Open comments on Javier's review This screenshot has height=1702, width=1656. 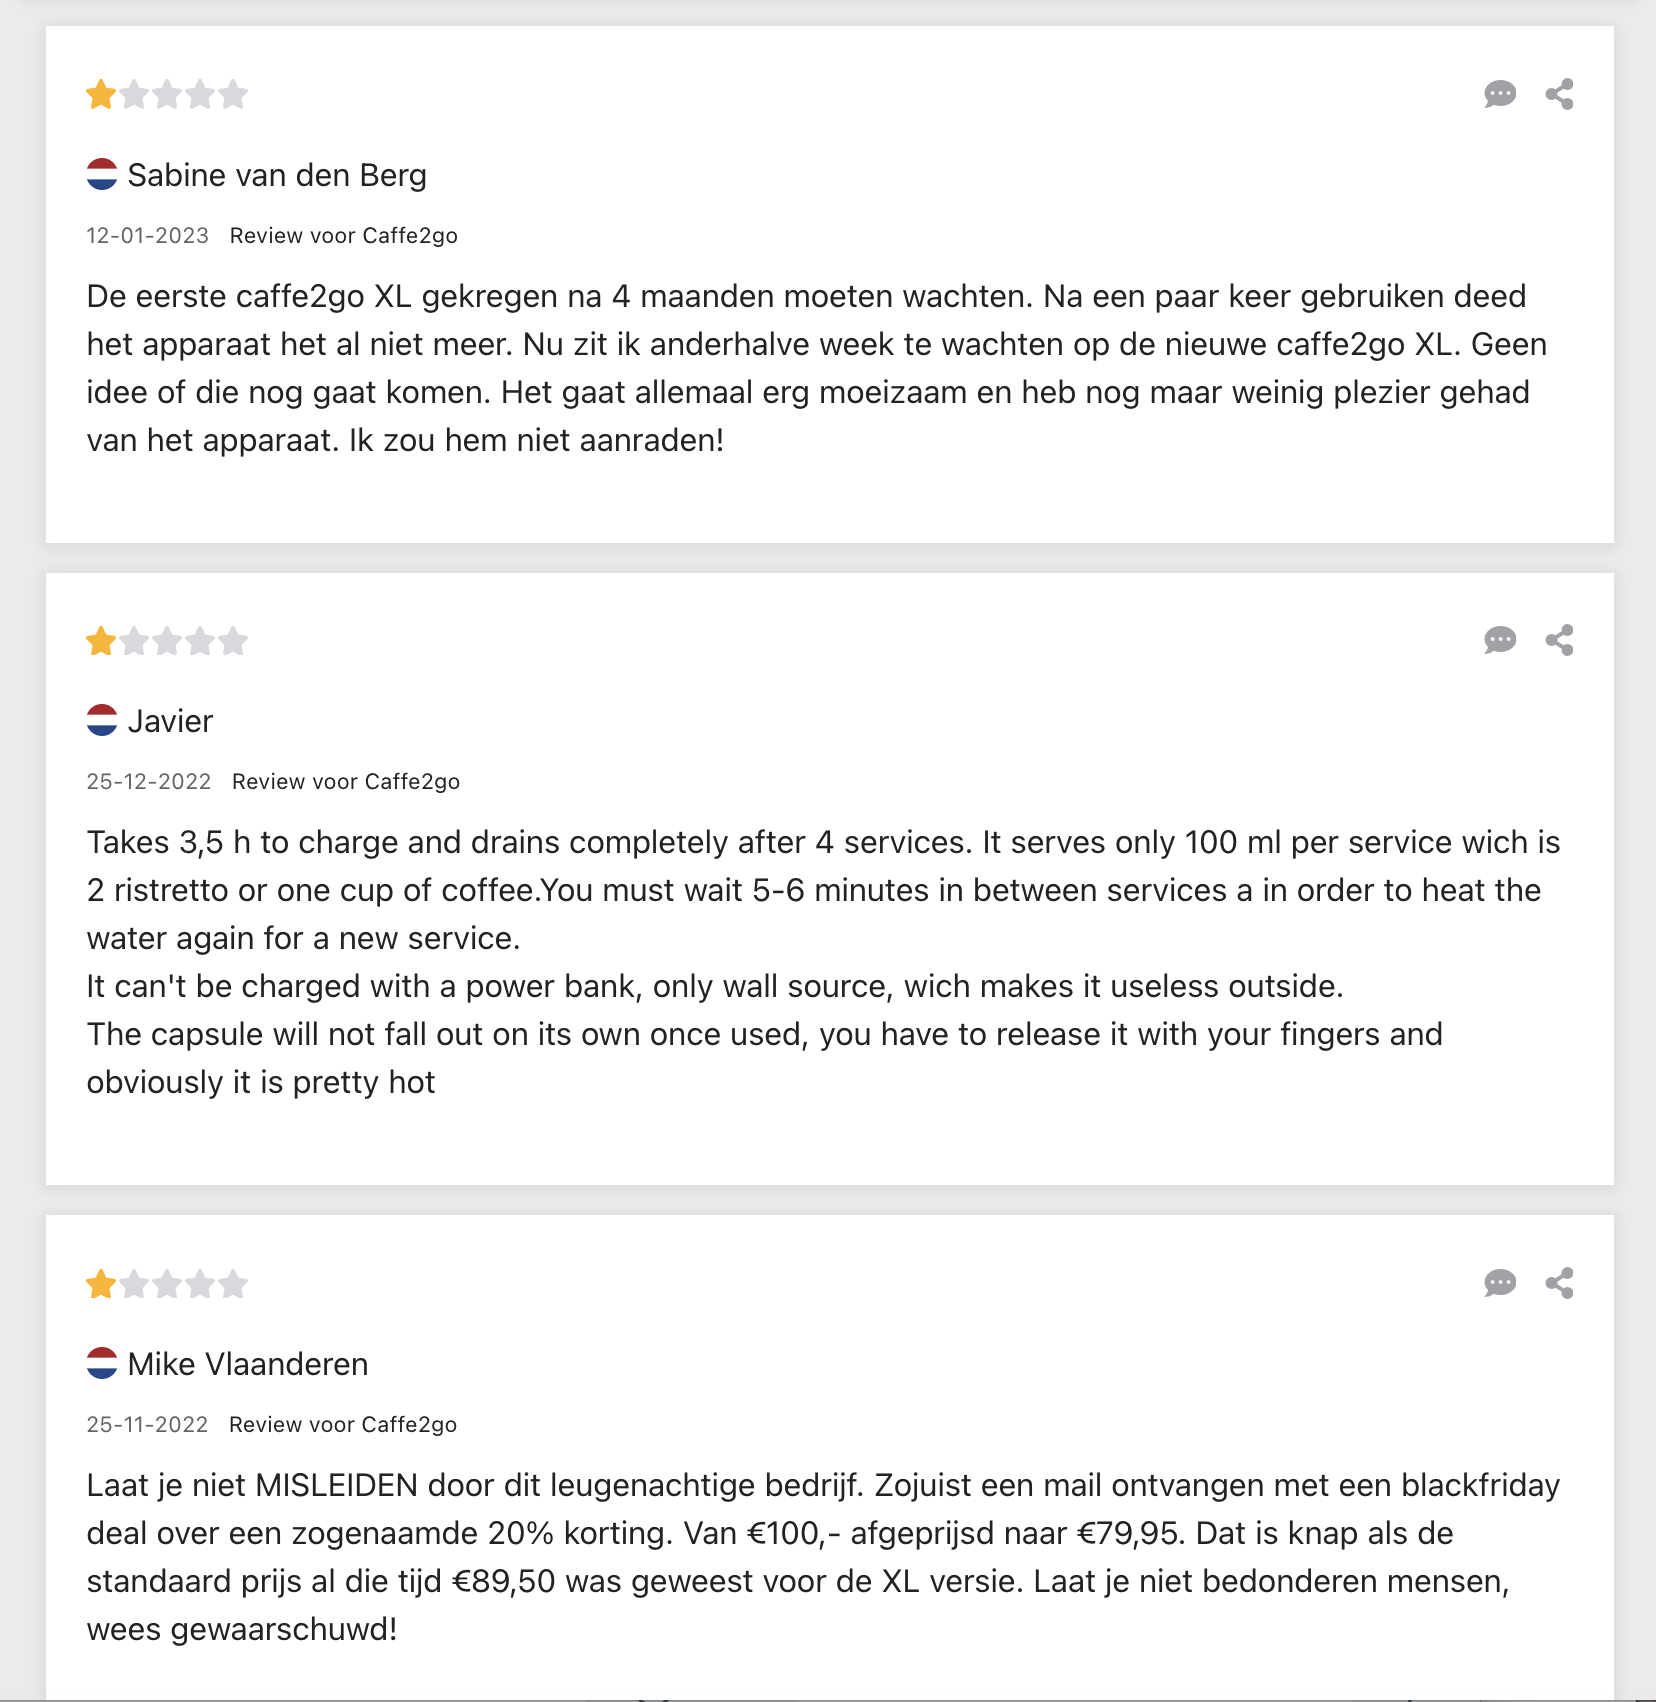coord(1499,640)
